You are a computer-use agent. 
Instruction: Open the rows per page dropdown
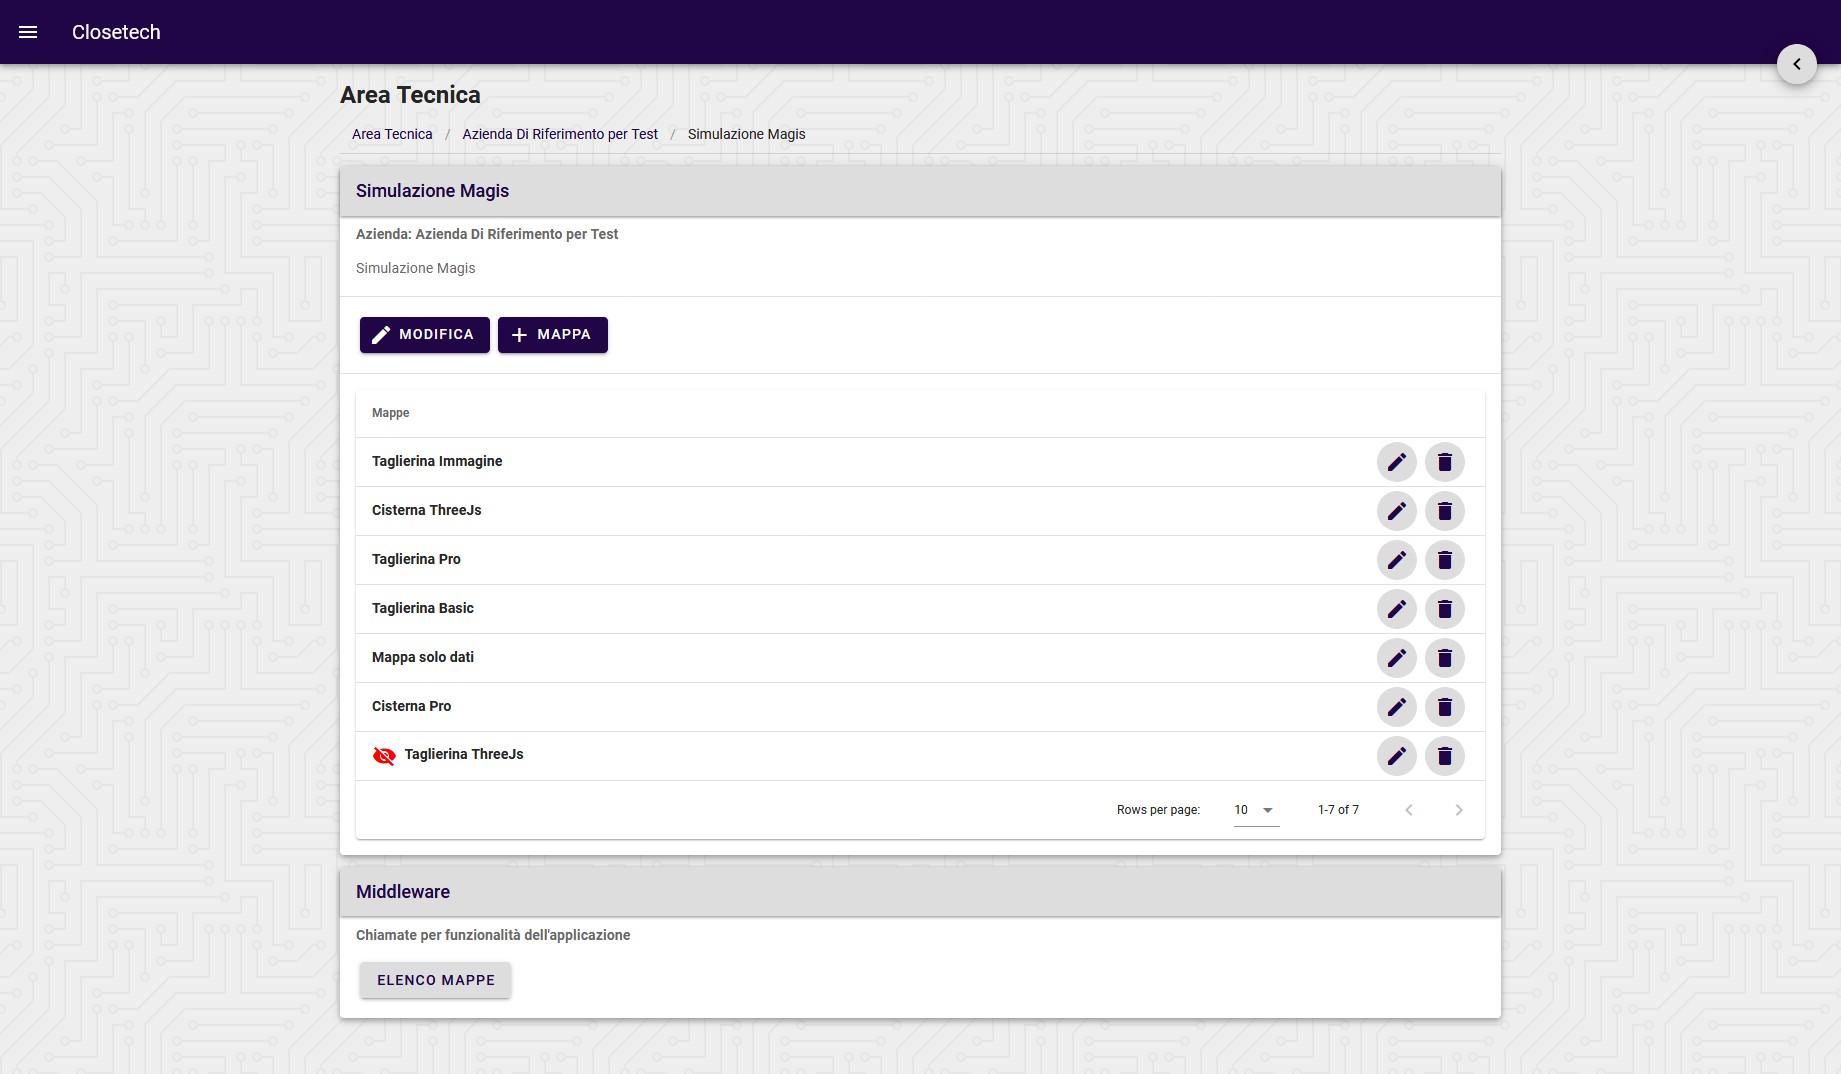point(1255,810)
